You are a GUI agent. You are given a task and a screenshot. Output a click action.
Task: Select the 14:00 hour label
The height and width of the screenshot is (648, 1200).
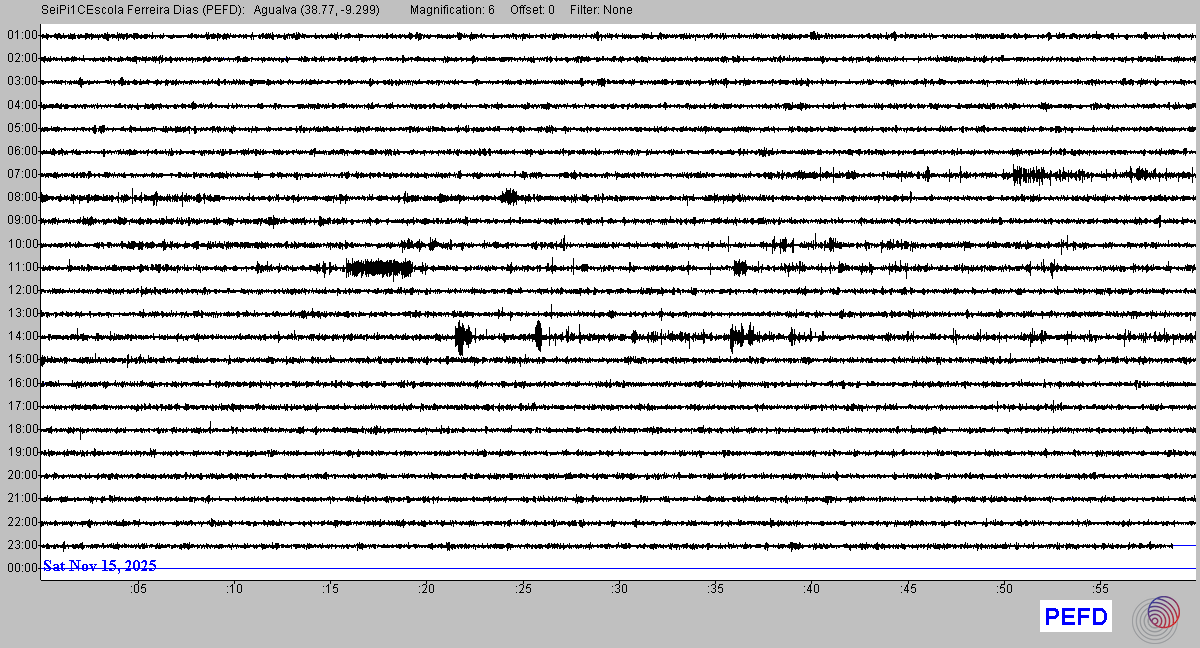pyautogui.click(x=22, y=336)
